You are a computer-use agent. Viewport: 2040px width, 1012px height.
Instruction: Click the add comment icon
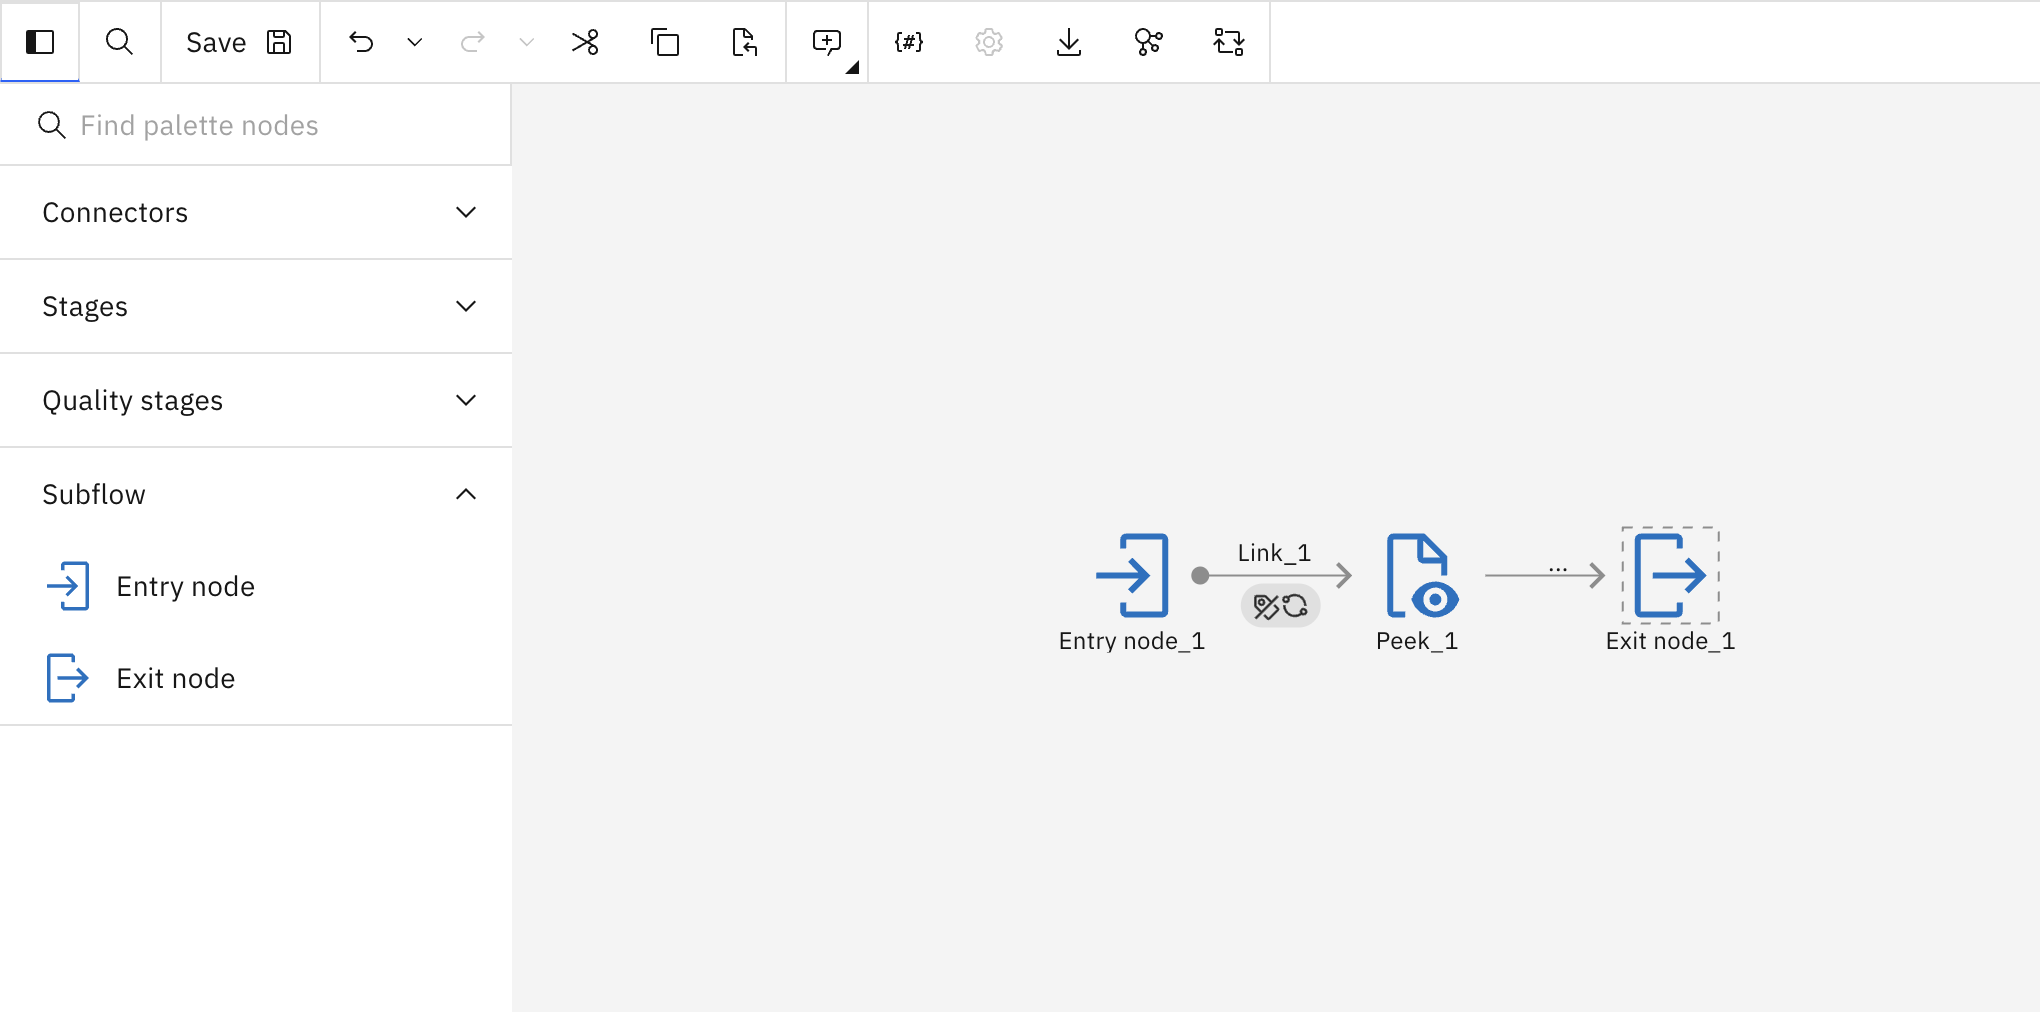(827, 42)
